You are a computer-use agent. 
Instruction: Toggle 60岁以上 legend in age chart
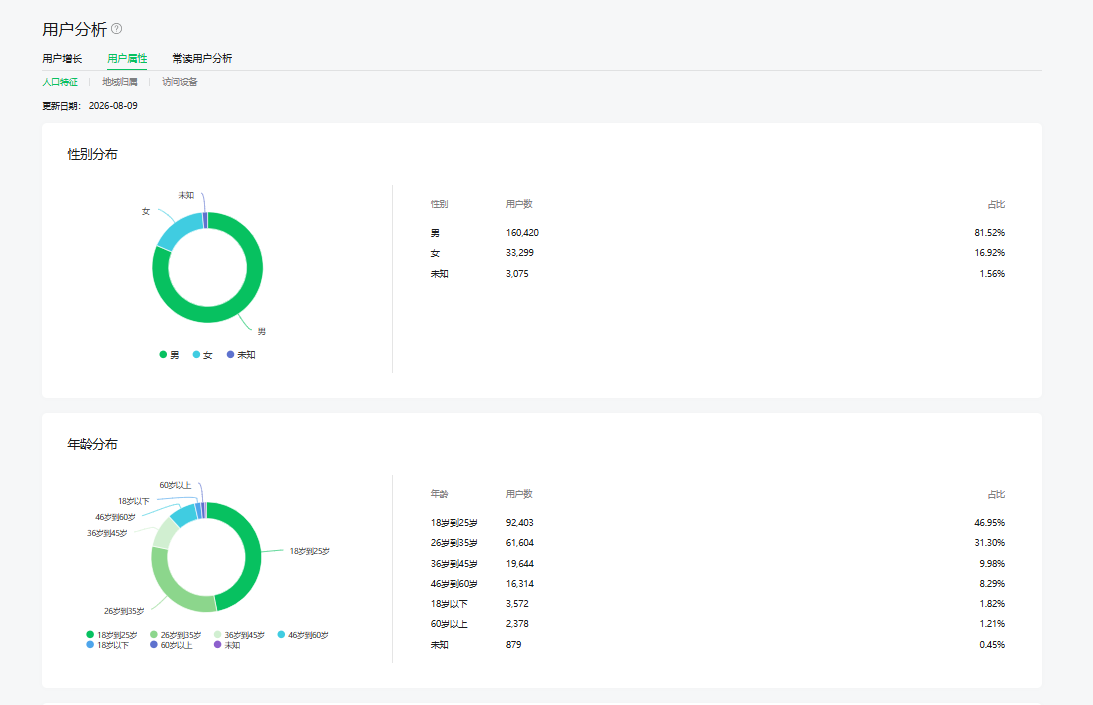click(x=171, y=646)
